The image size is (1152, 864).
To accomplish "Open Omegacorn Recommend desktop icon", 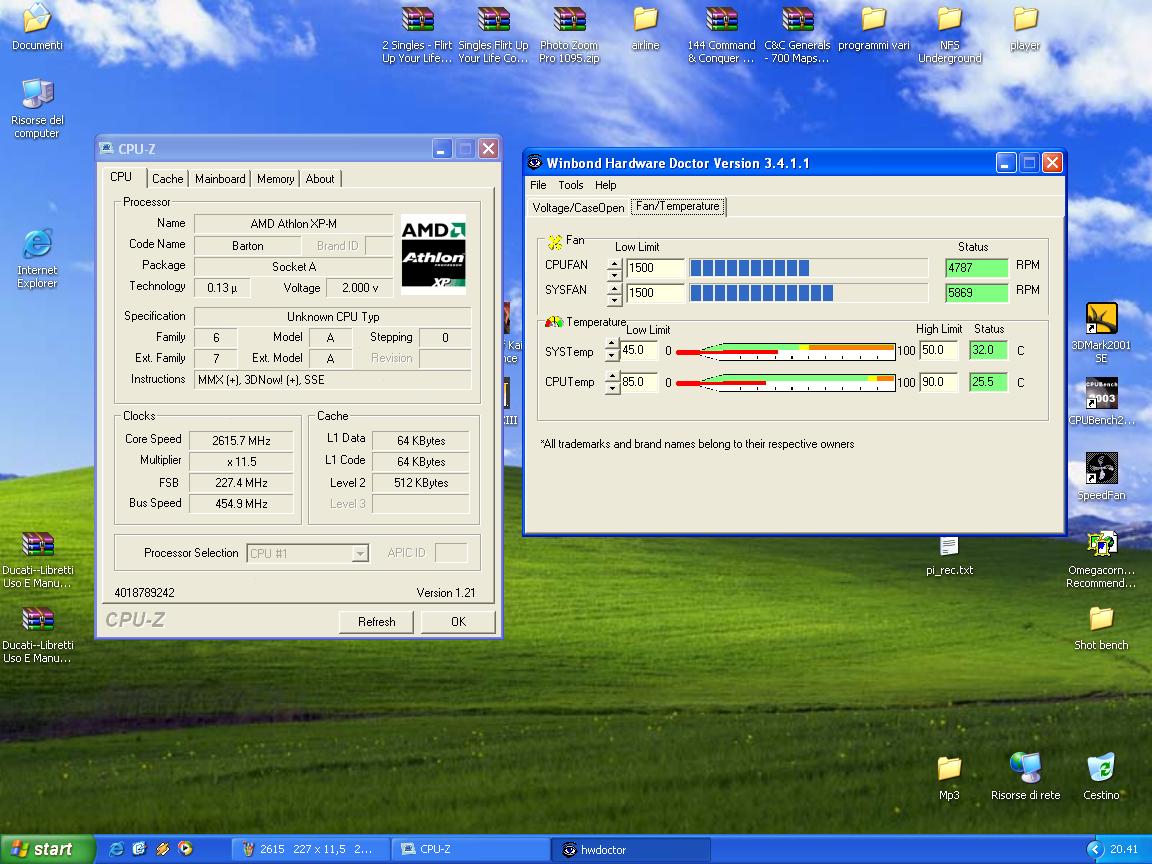I will click(1101, 560).
